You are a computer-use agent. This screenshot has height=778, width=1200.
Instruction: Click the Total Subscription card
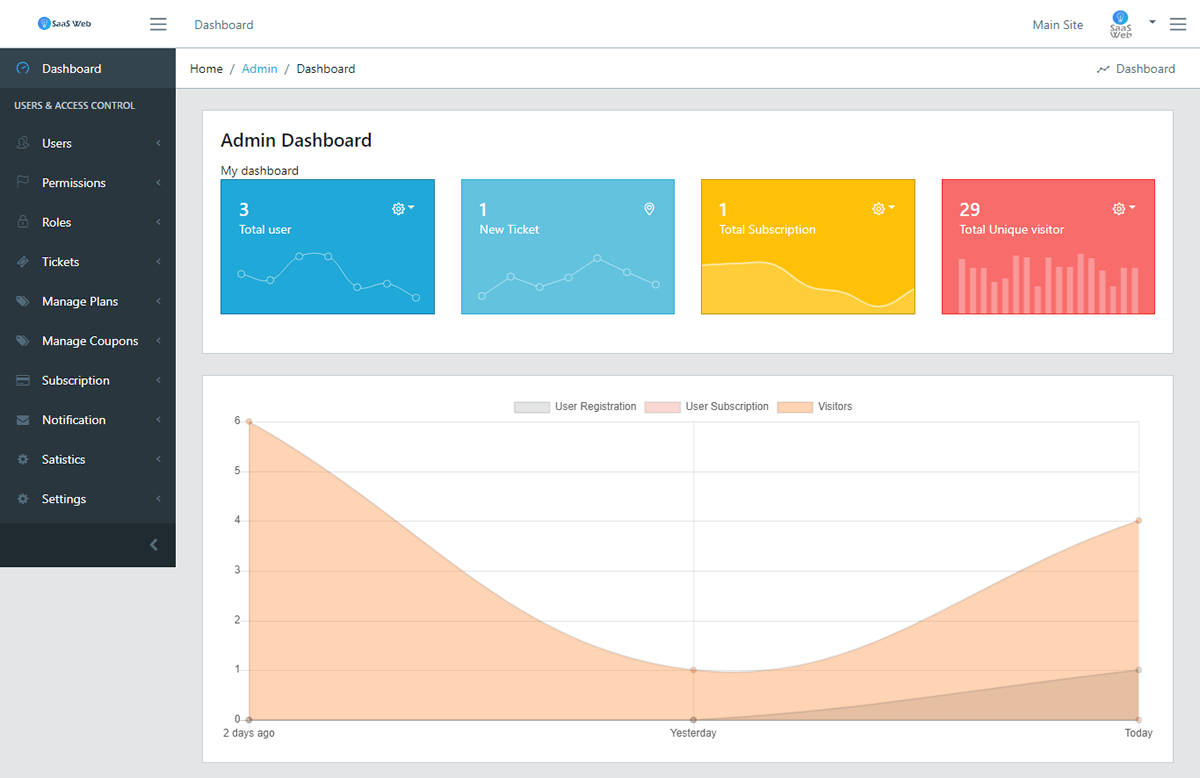point(808,247)
